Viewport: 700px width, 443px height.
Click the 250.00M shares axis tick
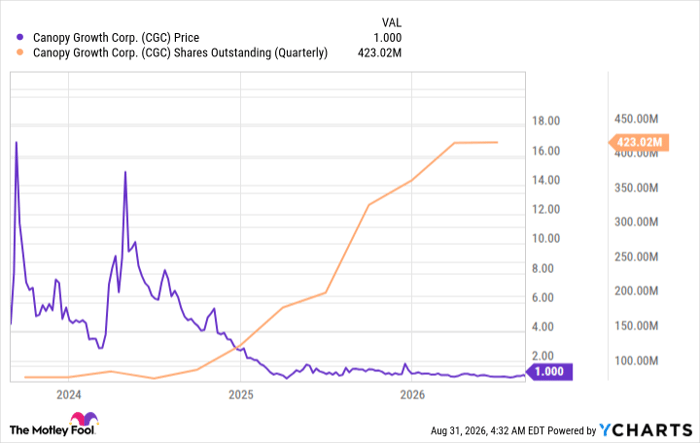636,257
